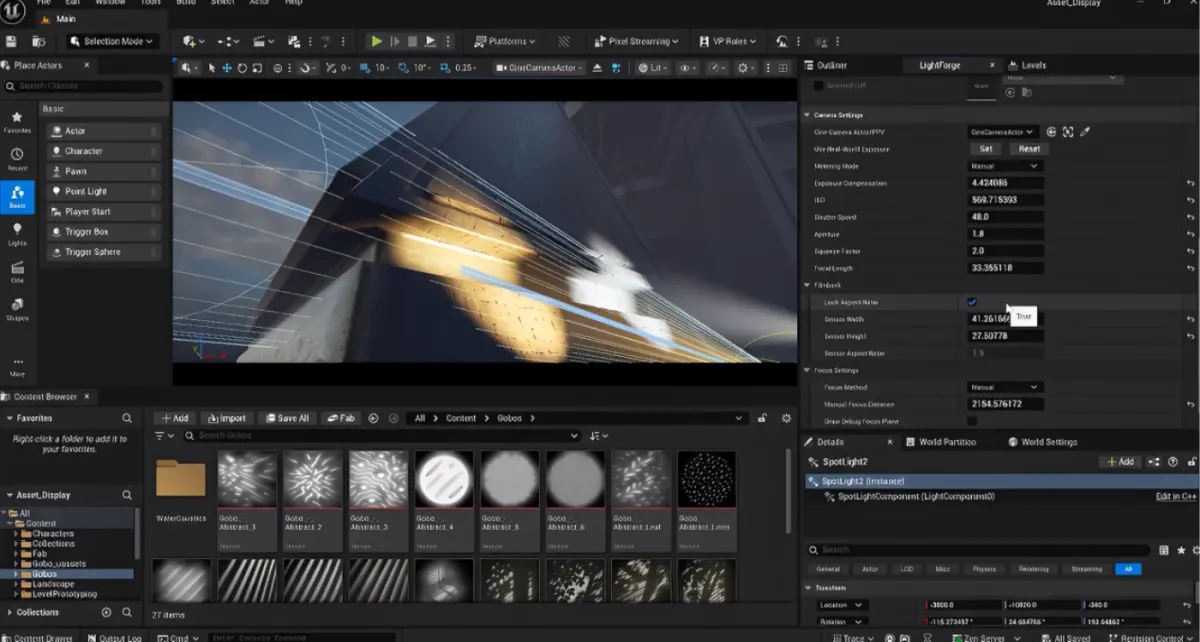Click the Content Browser settings gear icon
Image resolution: width=1200 pixels, height=642 pixels.
point(786,418)
